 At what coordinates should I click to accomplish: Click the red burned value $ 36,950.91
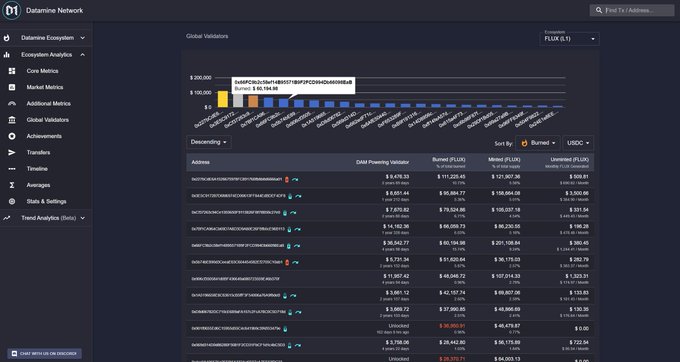click(x=452, y=326)
